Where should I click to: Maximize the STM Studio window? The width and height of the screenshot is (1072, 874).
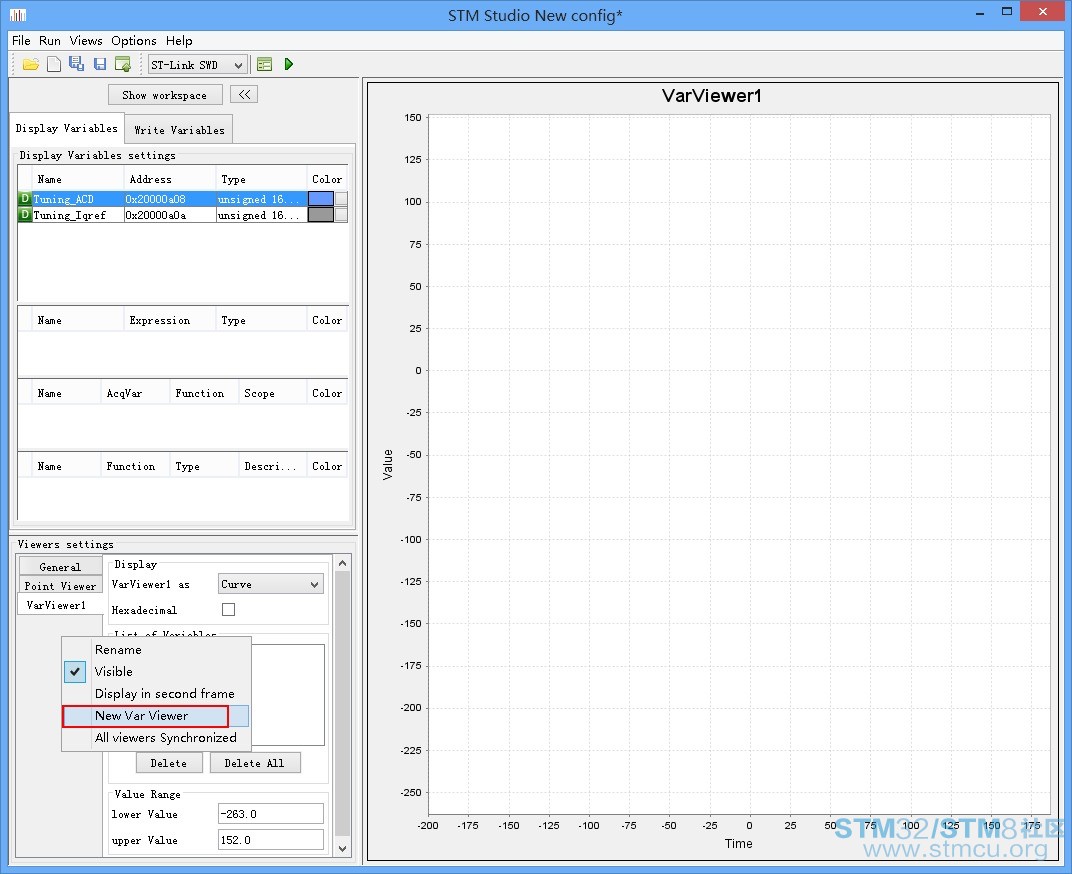1006,12
